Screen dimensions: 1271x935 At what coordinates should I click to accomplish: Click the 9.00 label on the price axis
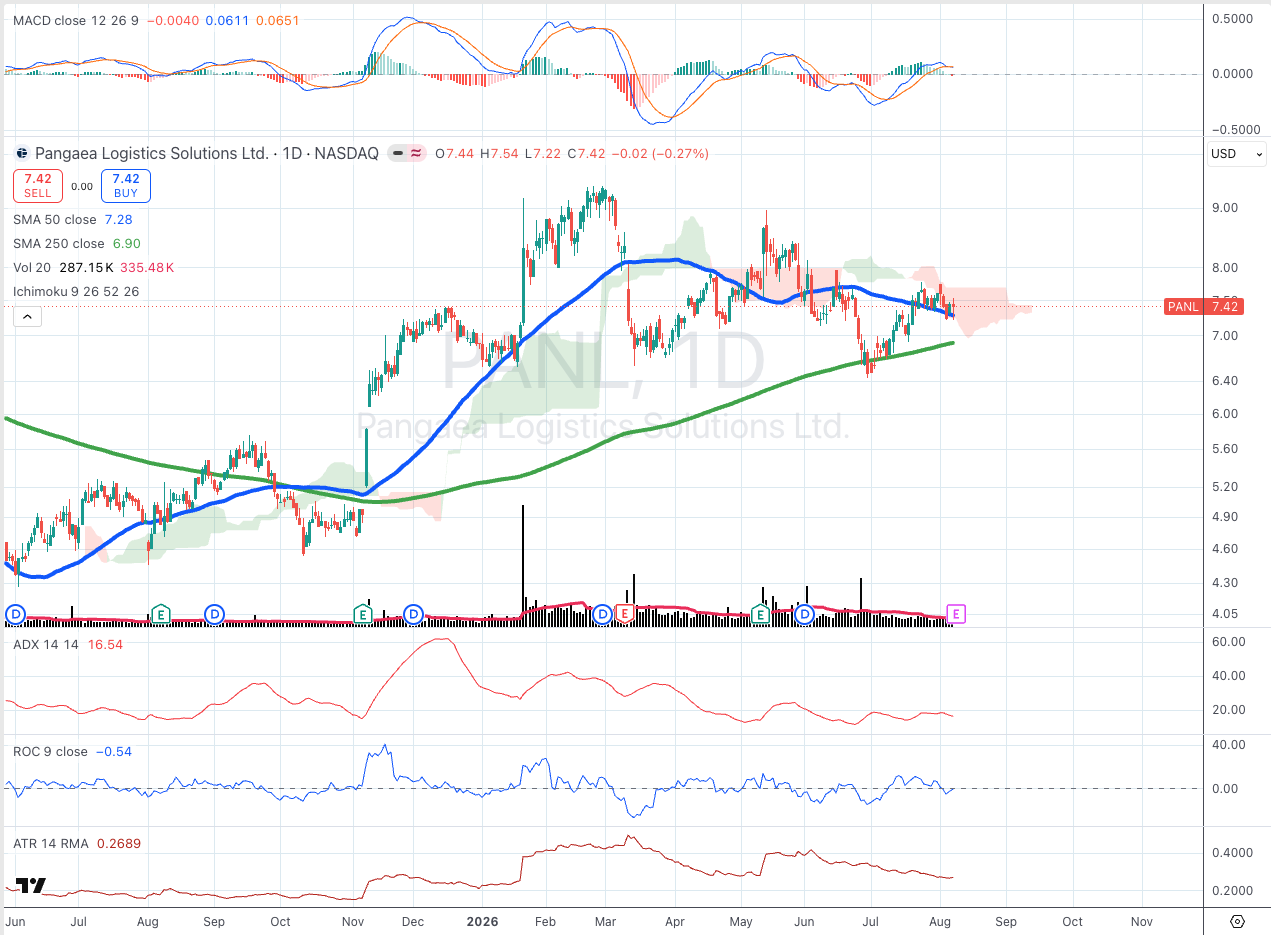click(x=1225, y=208)
